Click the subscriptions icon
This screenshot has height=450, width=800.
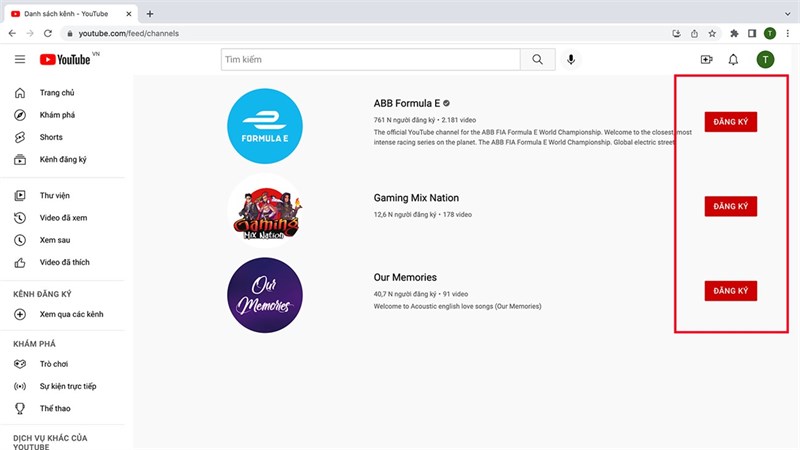click(x=20, y=160)
